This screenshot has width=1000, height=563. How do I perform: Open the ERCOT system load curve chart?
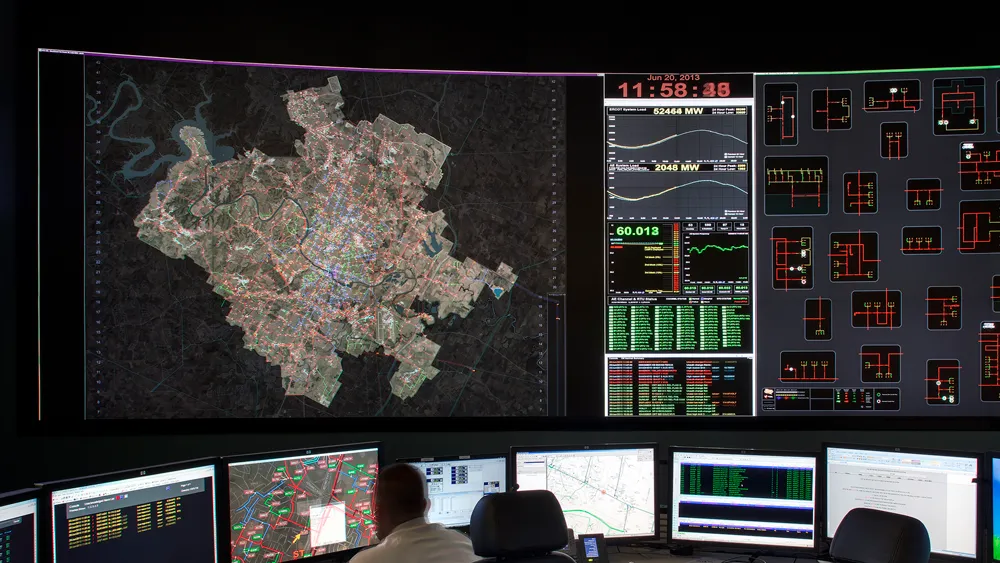(x=678, y=138)
